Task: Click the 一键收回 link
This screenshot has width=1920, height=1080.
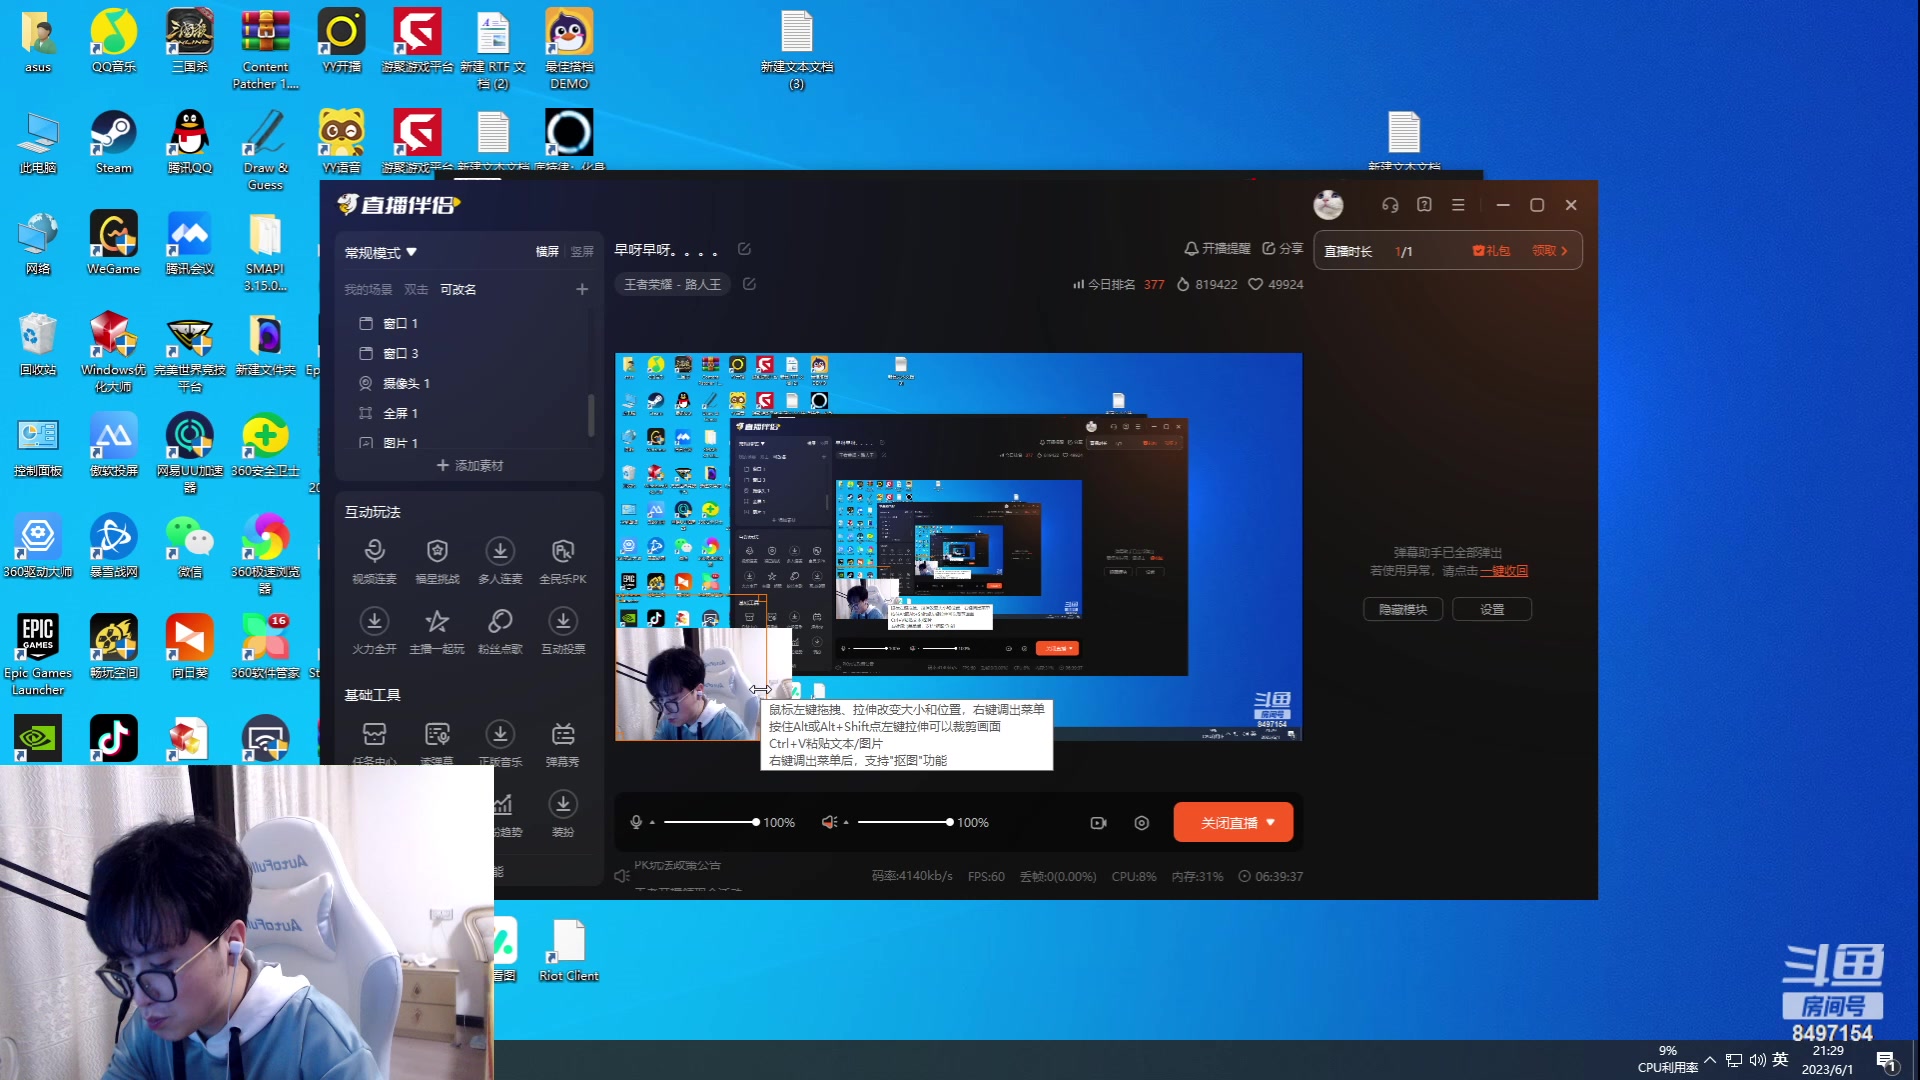Action: click(1504, 571)
